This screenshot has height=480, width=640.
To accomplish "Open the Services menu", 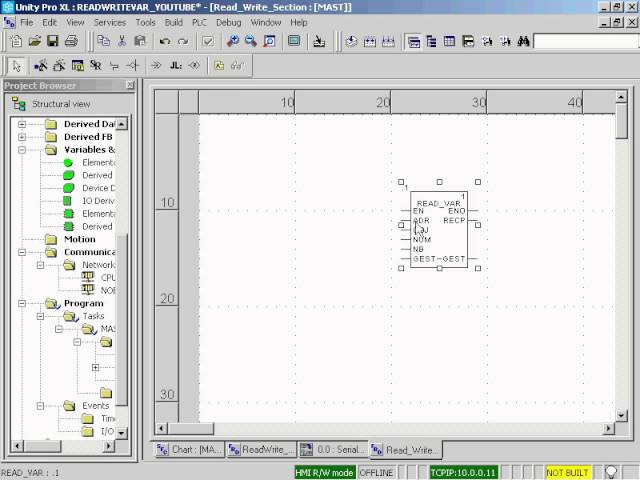I will [x=110, y=22].
